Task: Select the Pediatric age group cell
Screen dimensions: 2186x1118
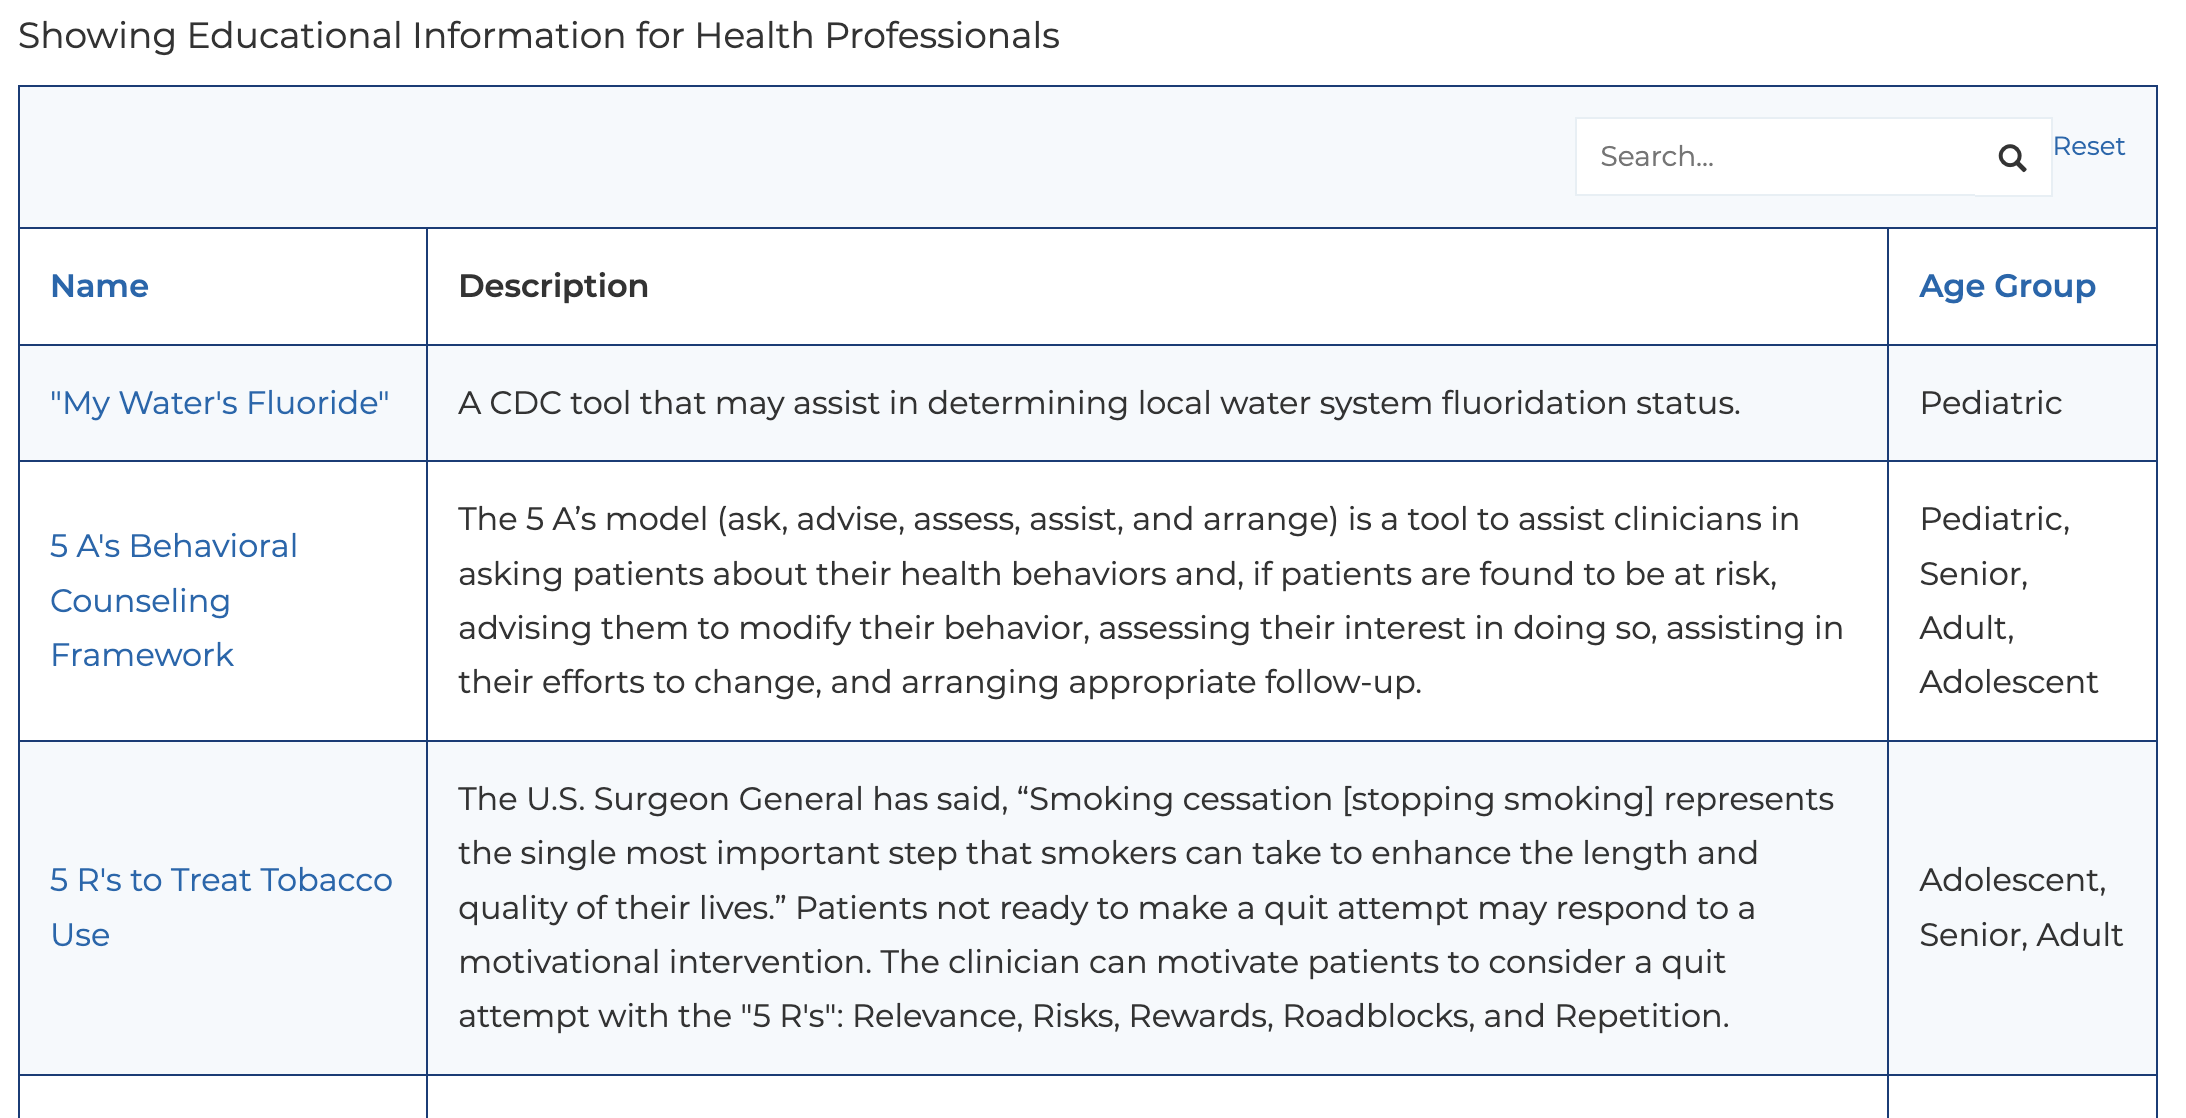Action: coord(1990,402)
